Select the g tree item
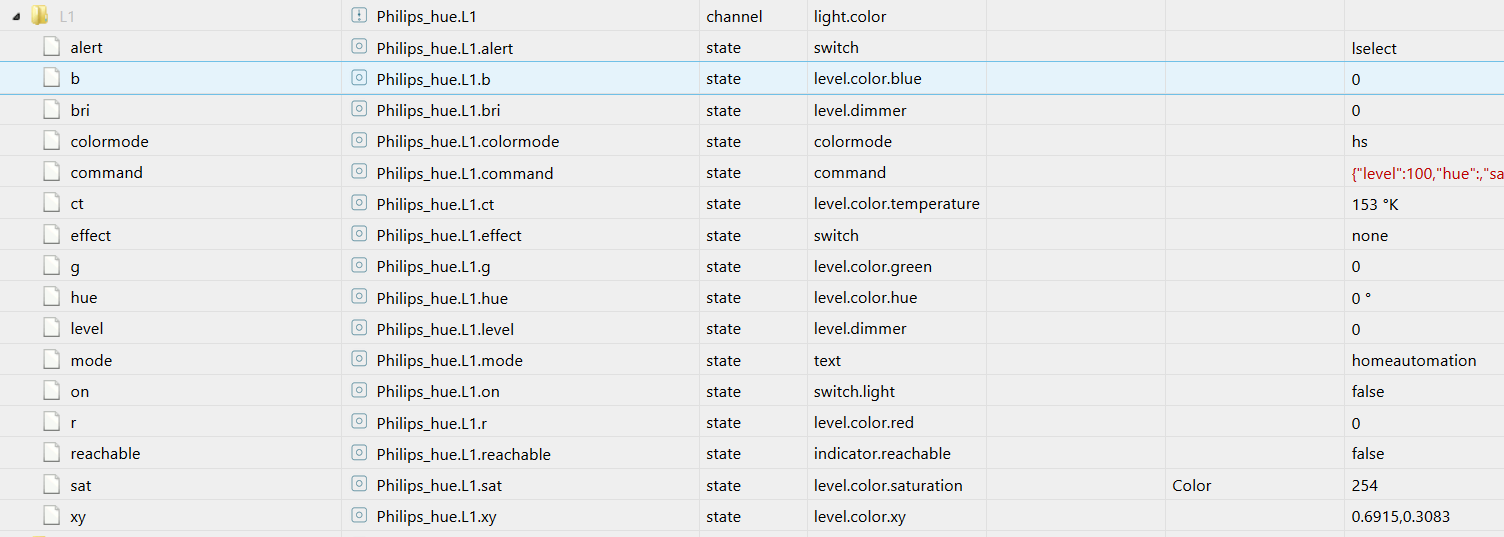Image resolution: width=1504 pixels, height=537 pixels. tap(75, 267)
